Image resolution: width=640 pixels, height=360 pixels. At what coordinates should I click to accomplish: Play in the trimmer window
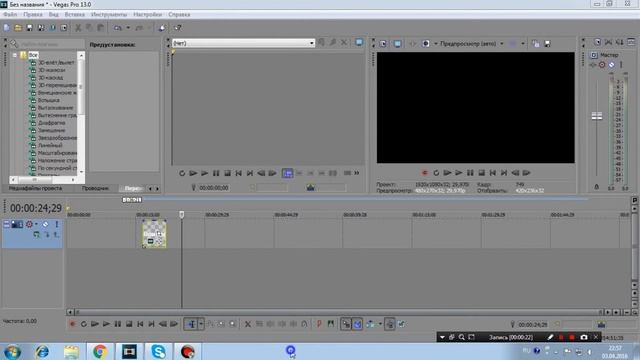(204, 173)
